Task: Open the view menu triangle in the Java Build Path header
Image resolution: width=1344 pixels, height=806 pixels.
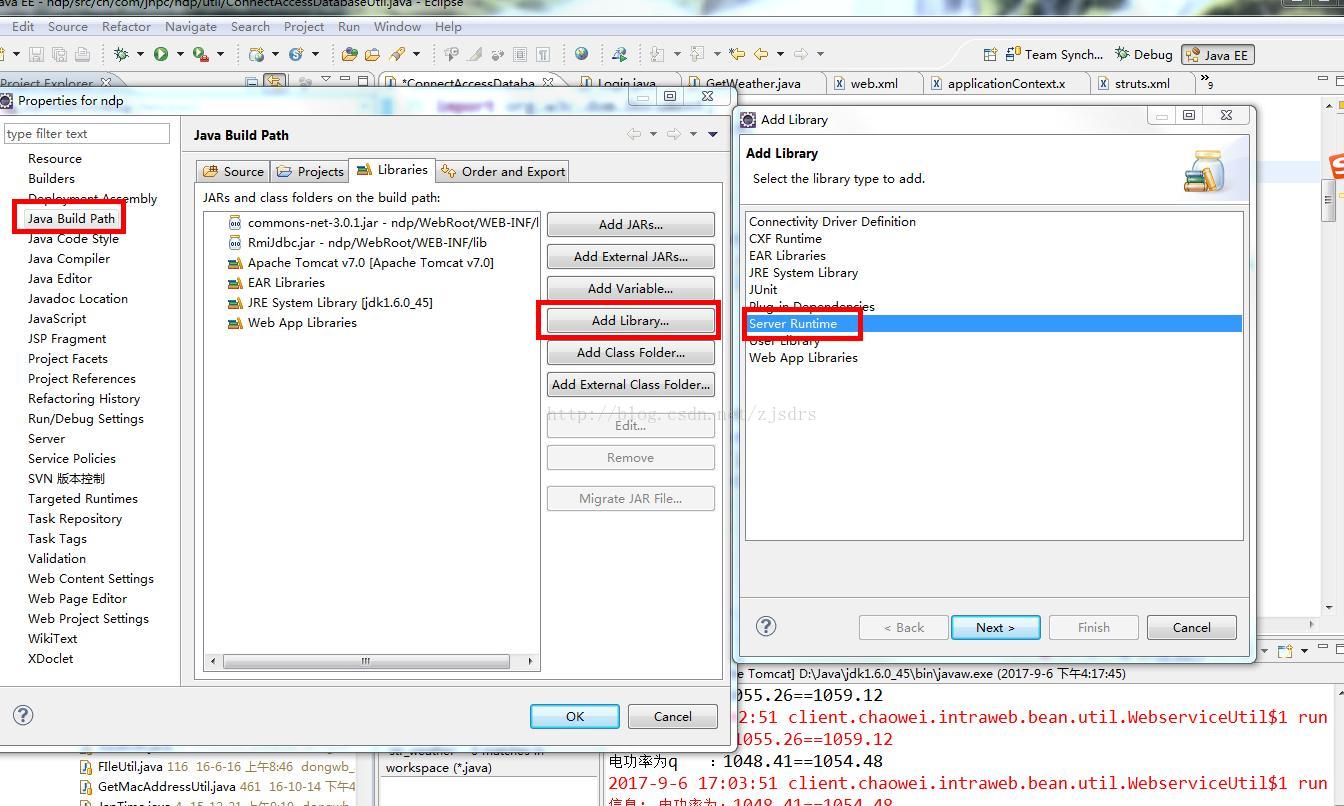Action: (713, 134)
